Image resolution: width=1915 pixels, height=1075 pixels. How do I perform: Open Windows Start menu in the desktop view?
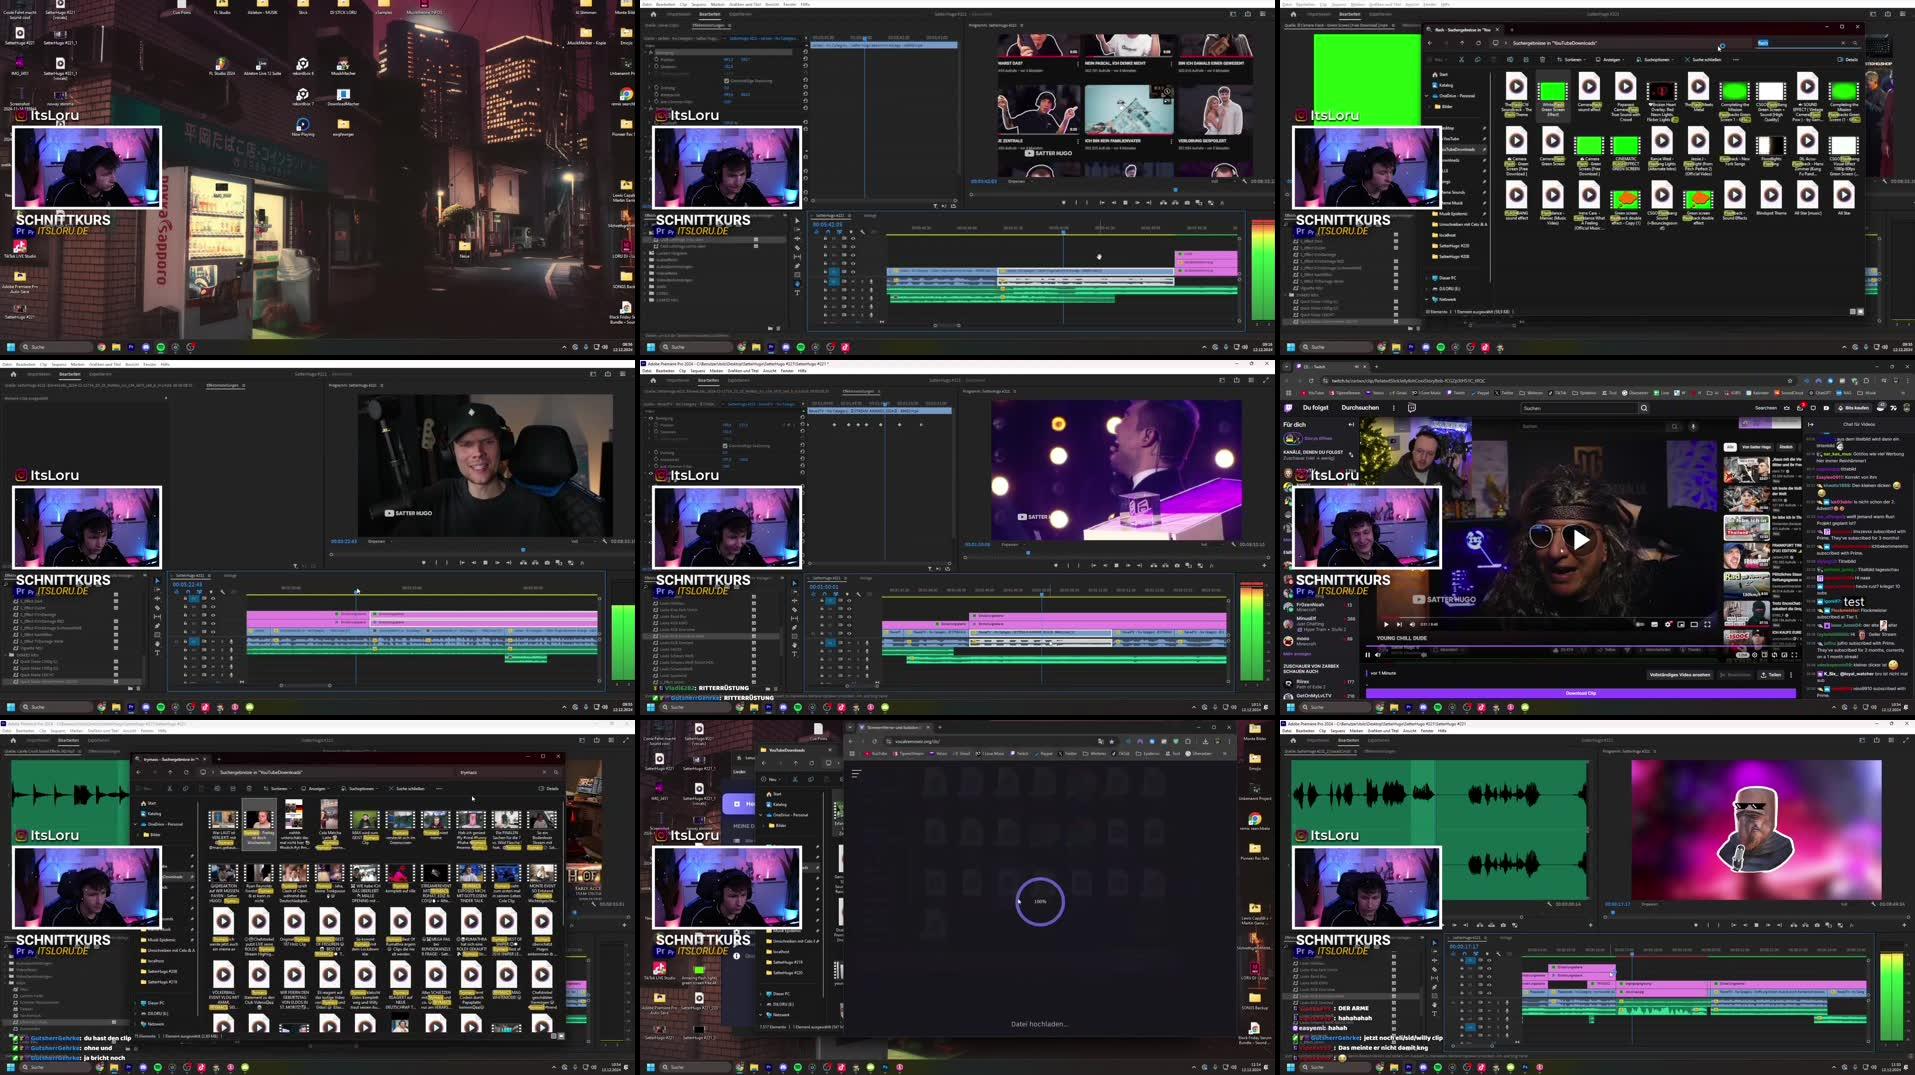(x=11, y=347)
